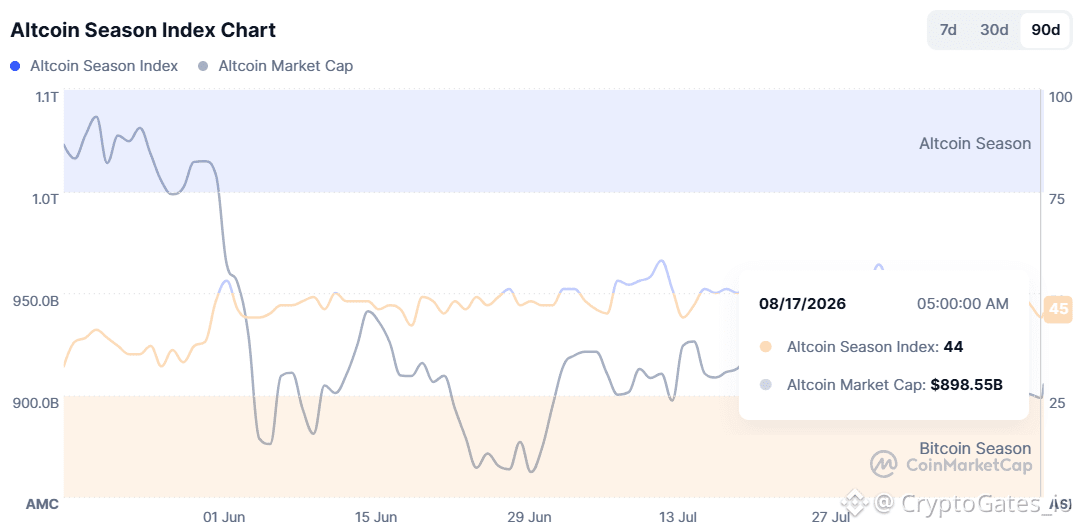Image resolution: width=1080 pixels, height=528 pixels.
Task: Click the Altcoin Season Index legend label
Action: pos(104,67)
